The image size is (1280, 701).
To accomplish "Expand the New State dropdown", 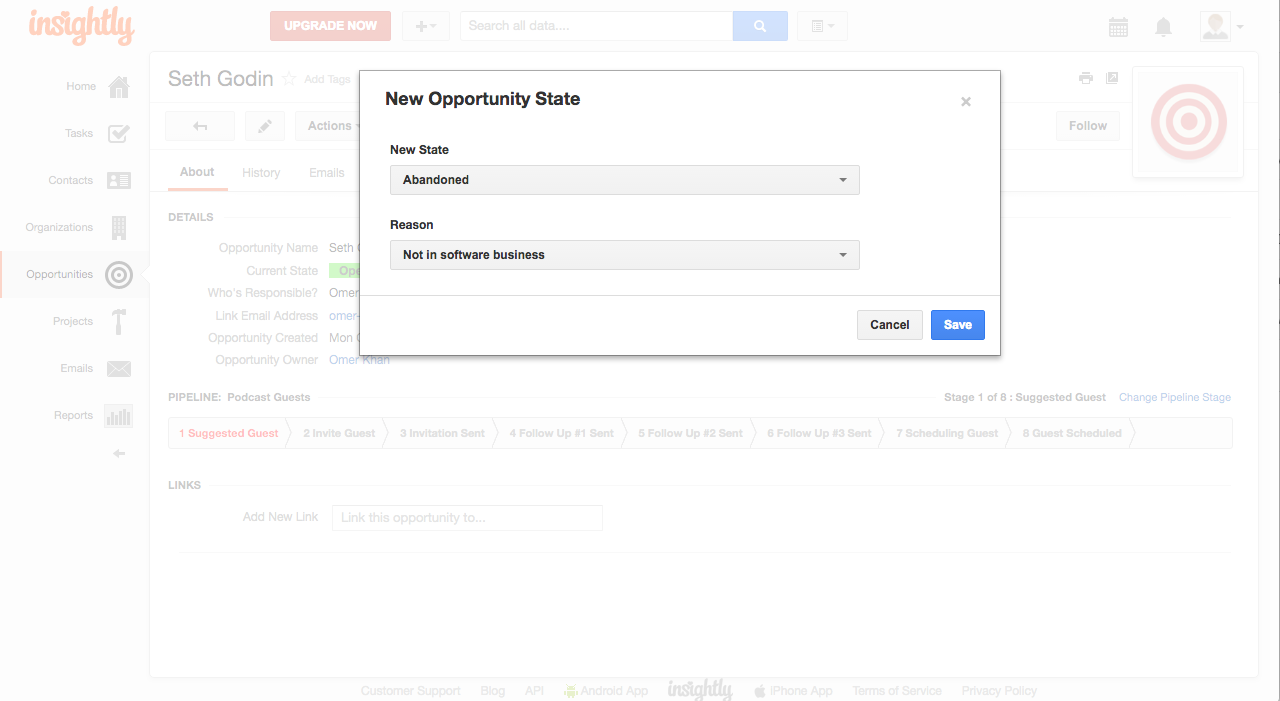I will click(x=624, y=180).
